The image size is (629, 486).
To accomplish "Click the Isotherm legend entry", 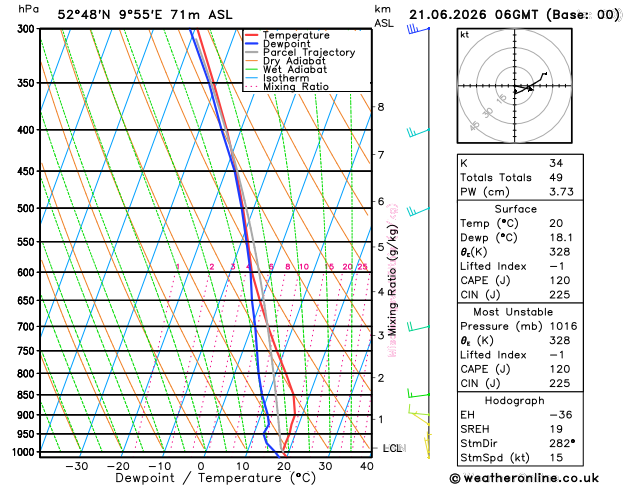I will 277,78.
